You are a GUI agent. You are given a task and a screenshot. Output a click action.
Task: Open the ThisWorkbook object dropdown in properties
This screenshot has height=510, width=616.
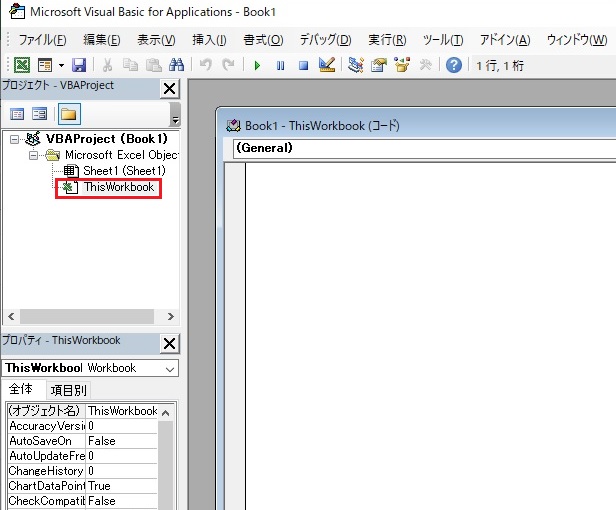click(170, 369)
